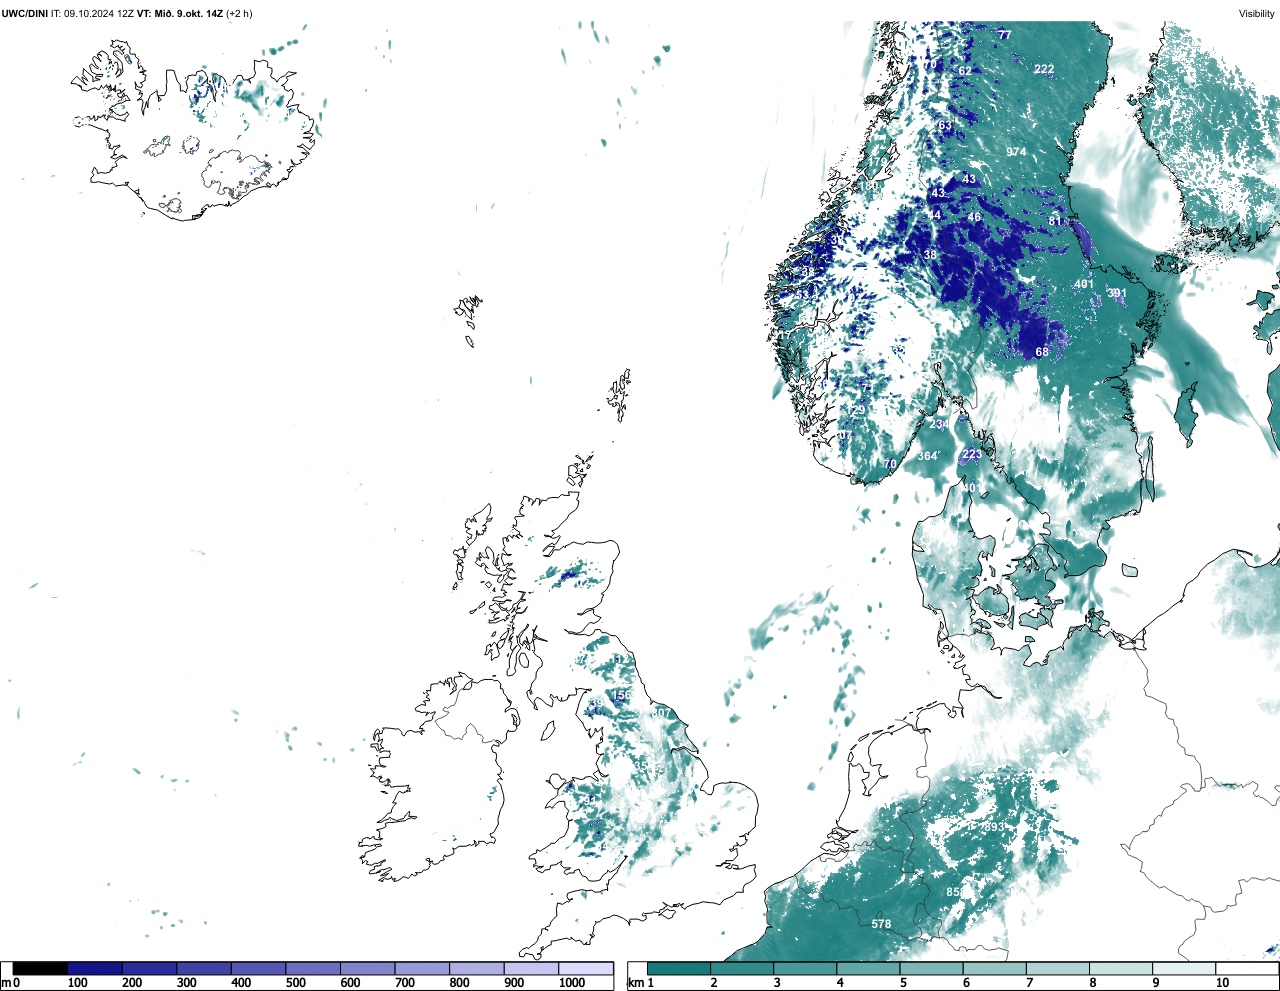This screenshot has width=1280, height=991.
Task: Click the '222' visibility value in northern Sweden
Action: [1044, 69]
